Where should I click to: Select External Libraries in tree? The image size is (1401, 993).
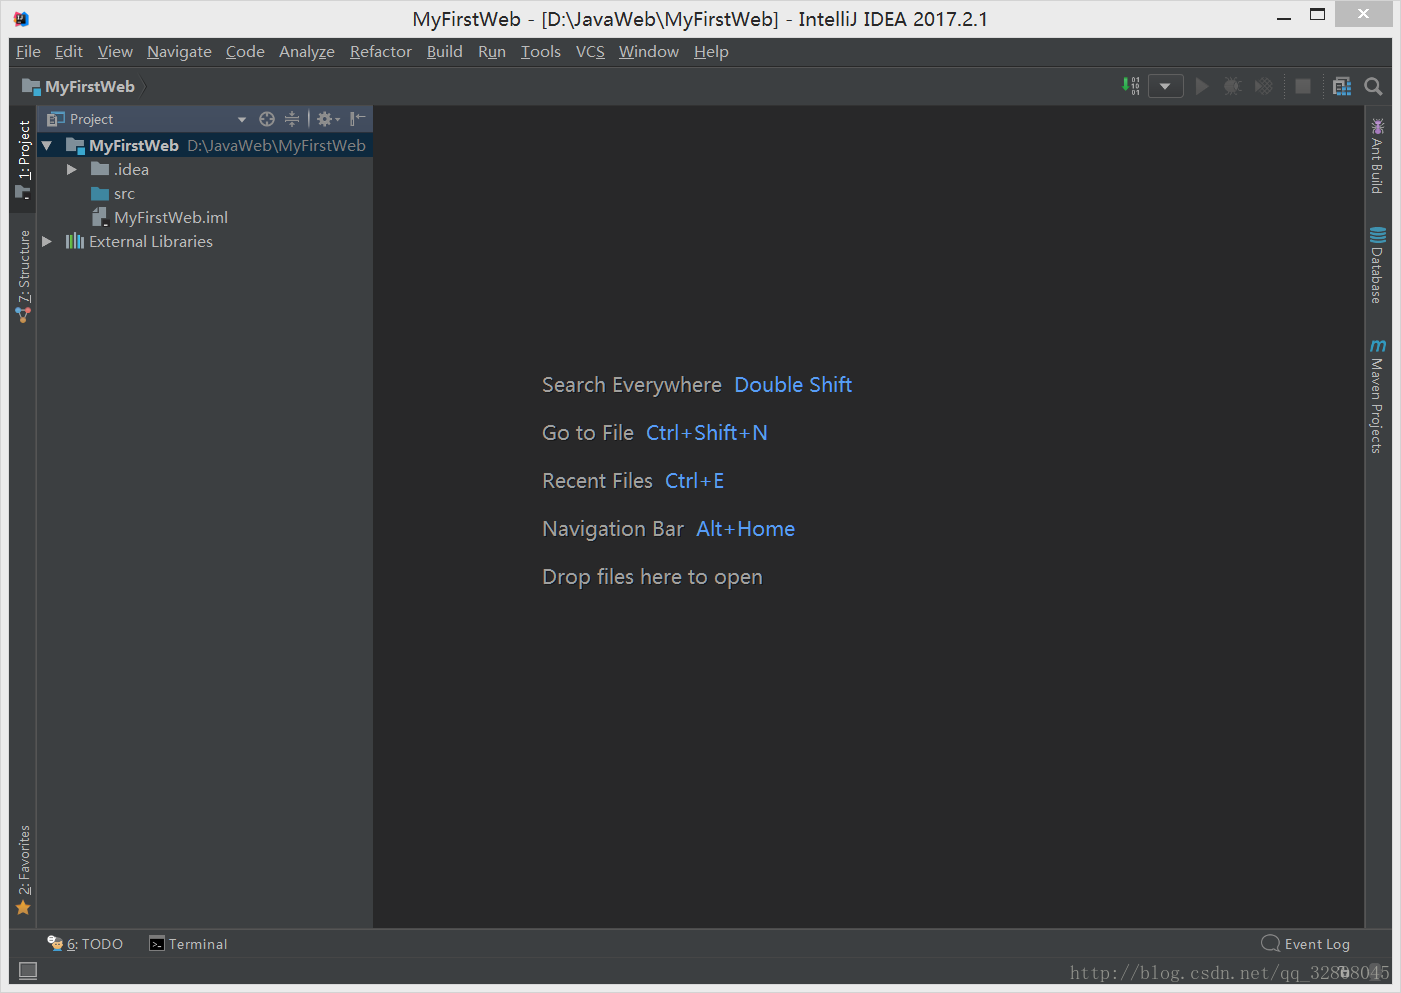(139, 241)
